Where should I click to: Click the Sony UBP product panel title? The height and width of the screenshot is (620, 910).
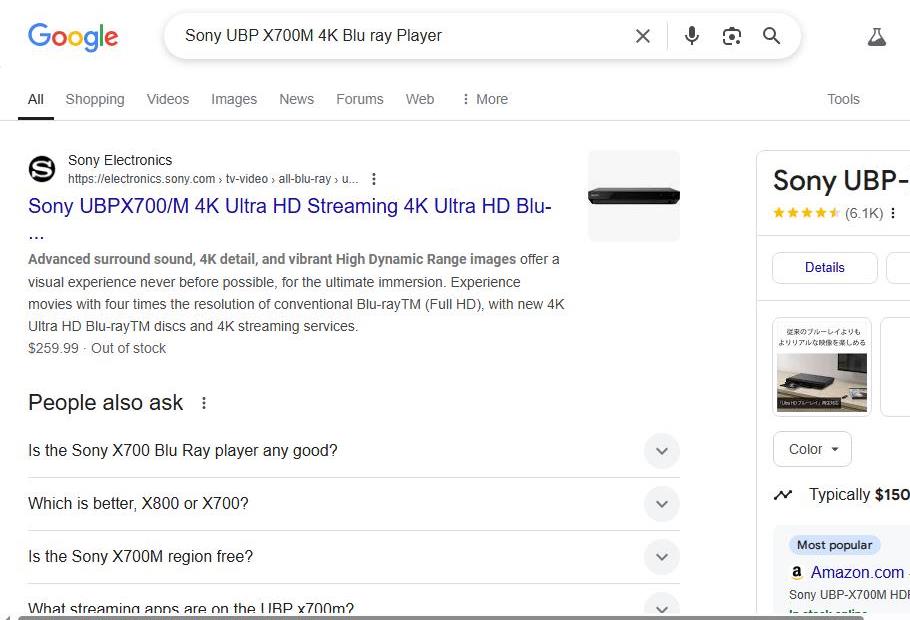841,181
